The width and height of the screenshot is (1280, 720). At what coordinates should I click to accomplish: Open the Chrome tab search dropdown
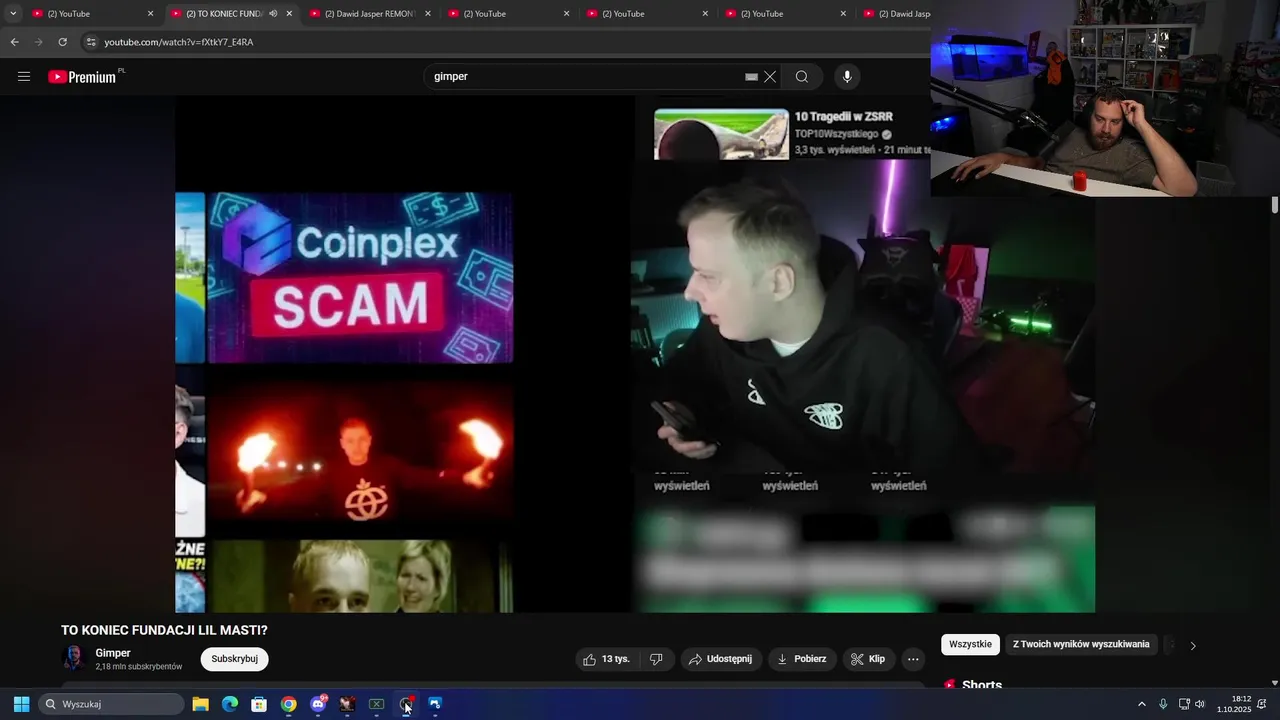[13, 13]
